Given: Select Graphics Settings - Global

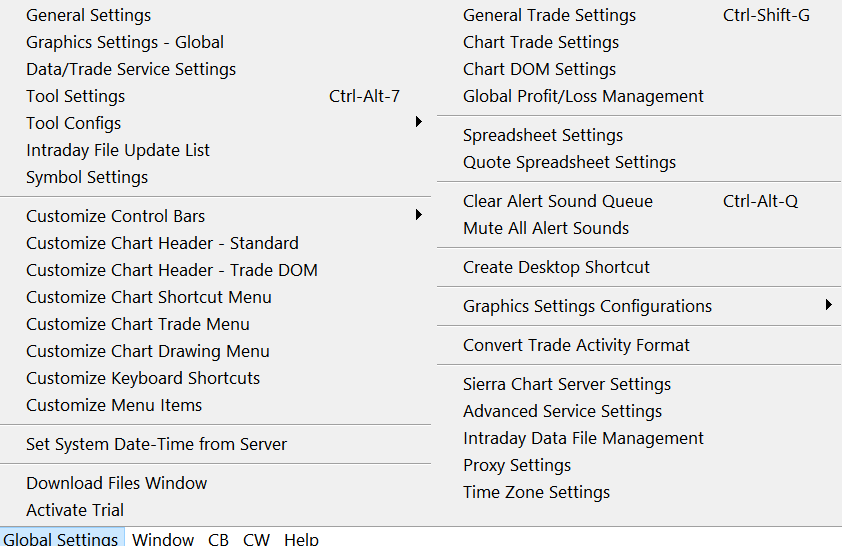Looking at the screenshot, I should (125, 42).
